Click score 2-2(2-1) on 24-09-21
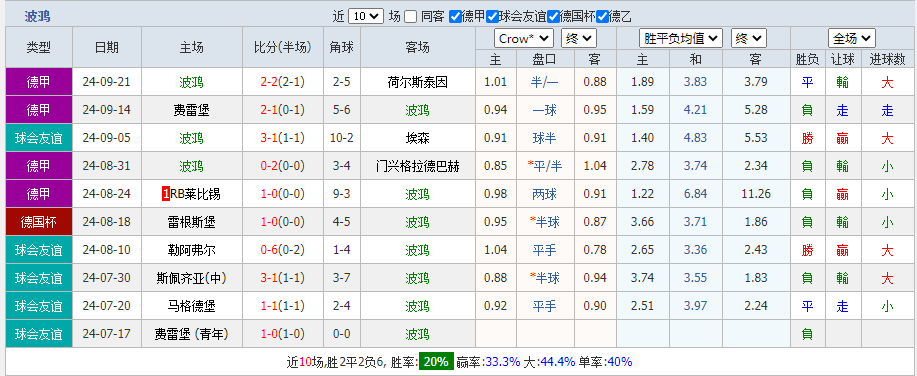 pyautogui.click(x=283, y=82)
